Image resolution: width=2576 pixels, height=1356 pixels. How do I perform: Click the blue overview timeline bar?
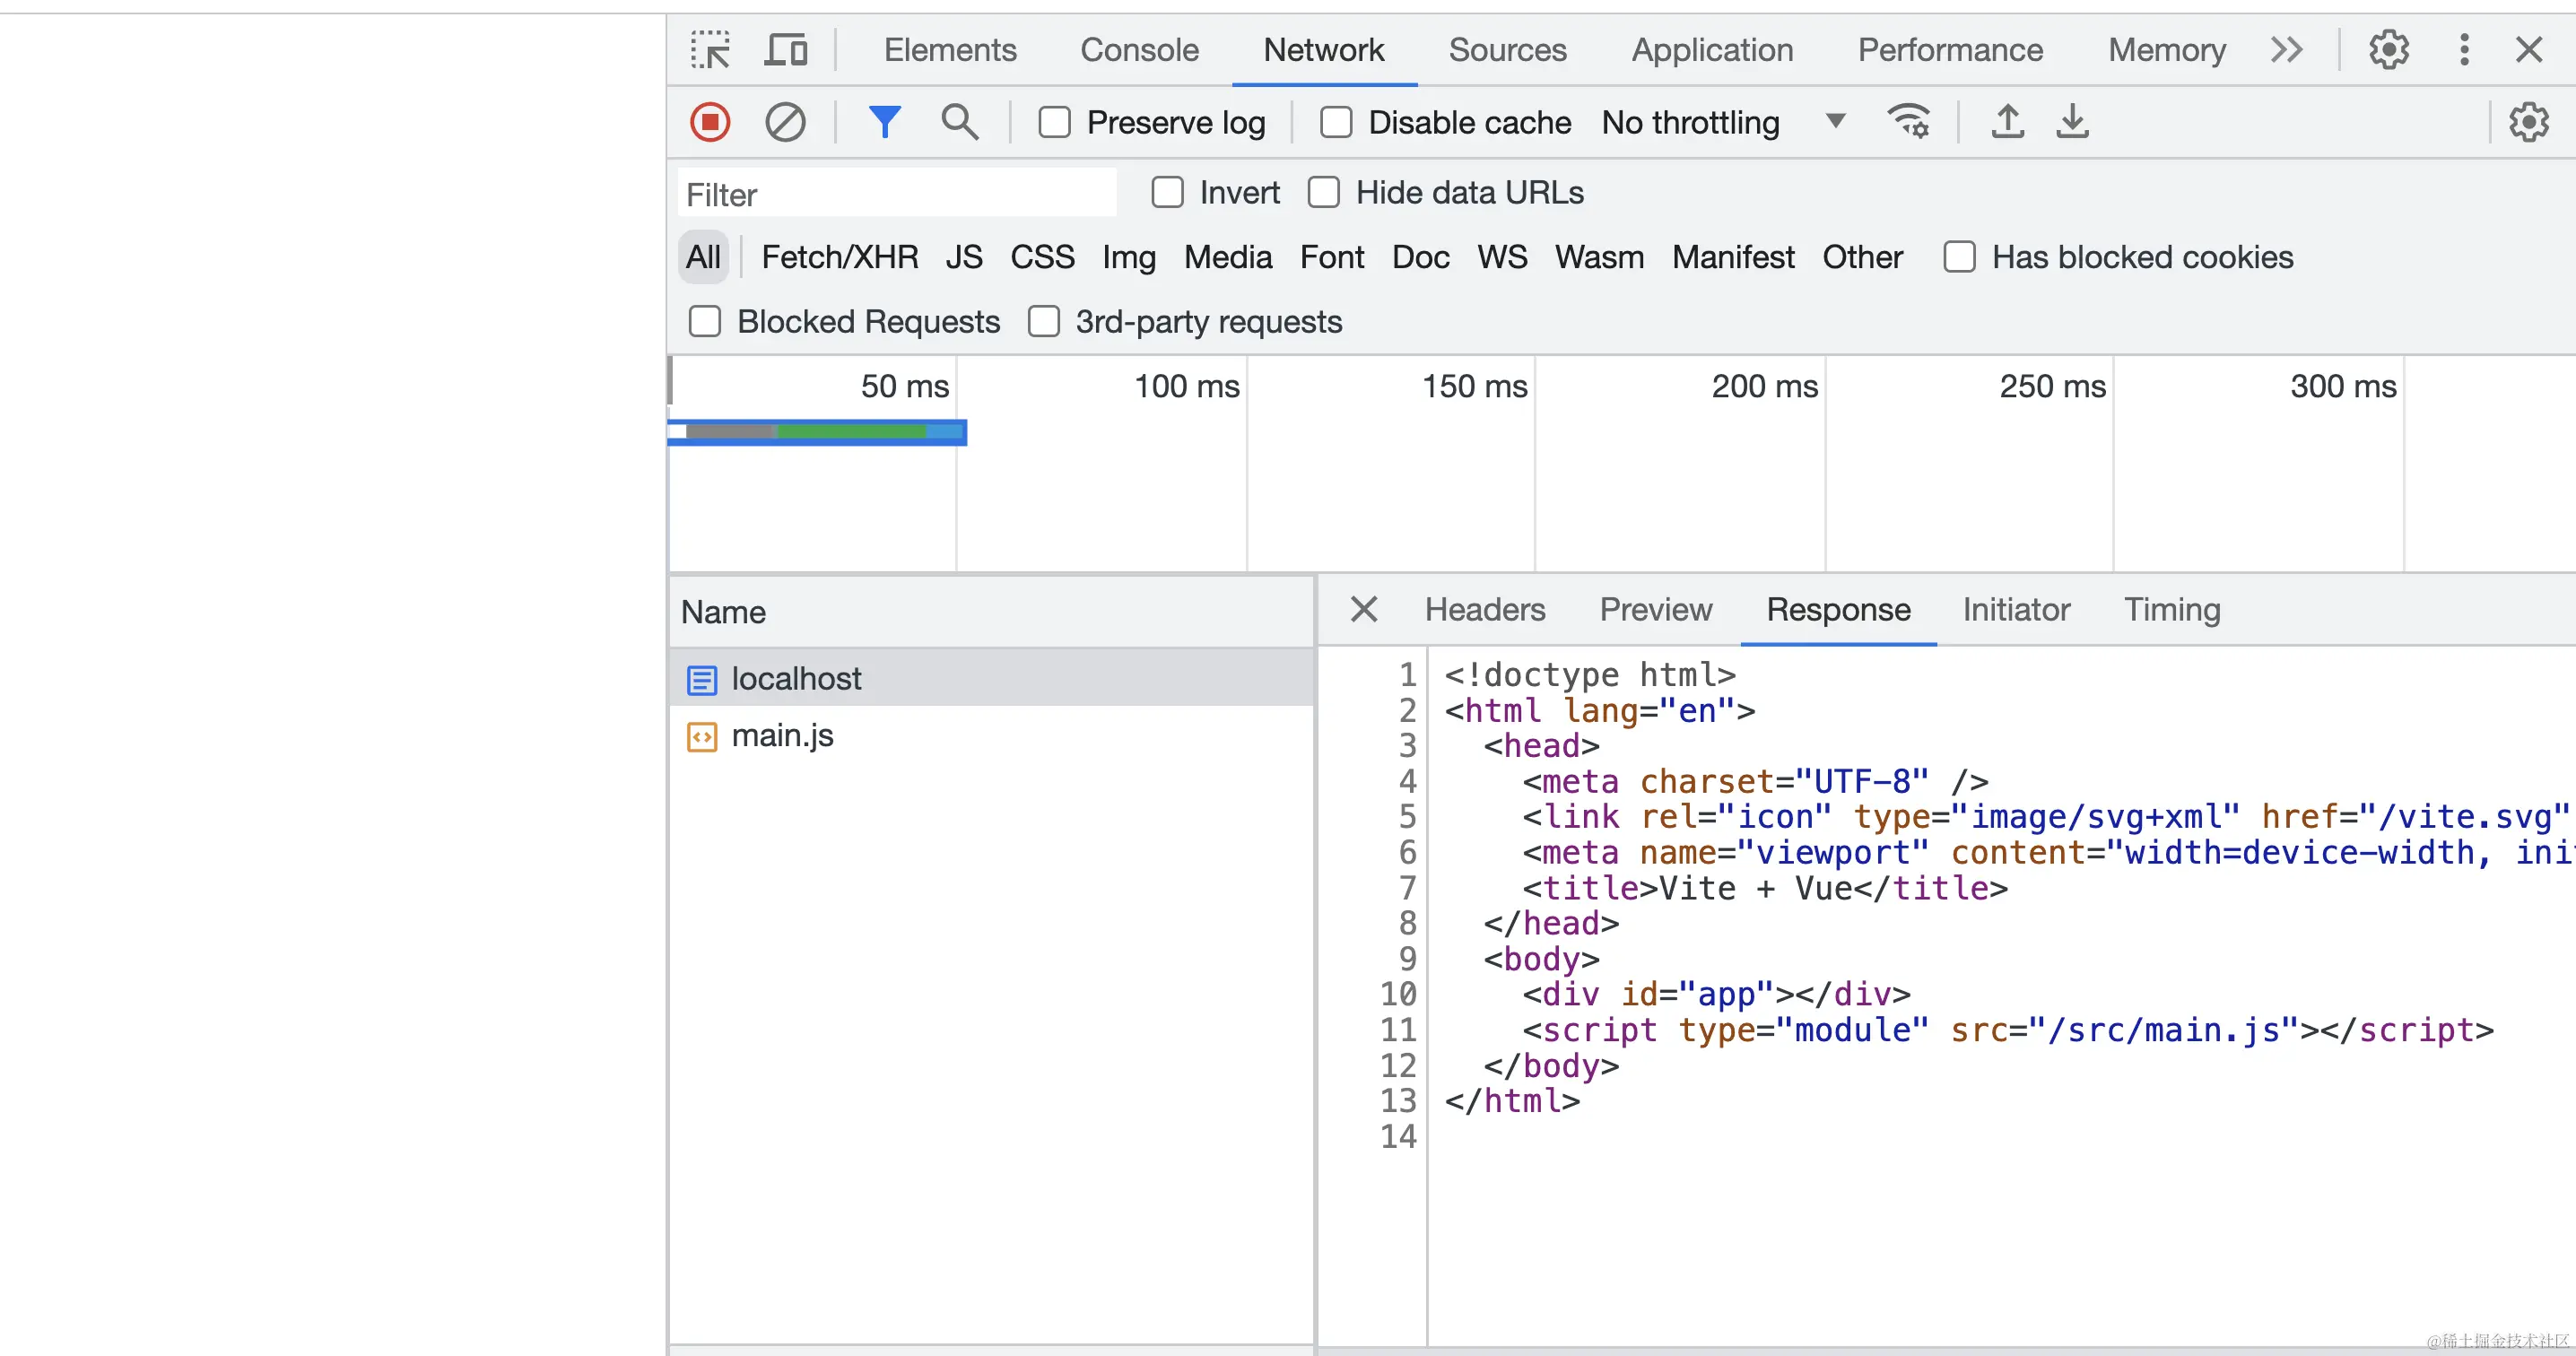click(x=817, y=432)
